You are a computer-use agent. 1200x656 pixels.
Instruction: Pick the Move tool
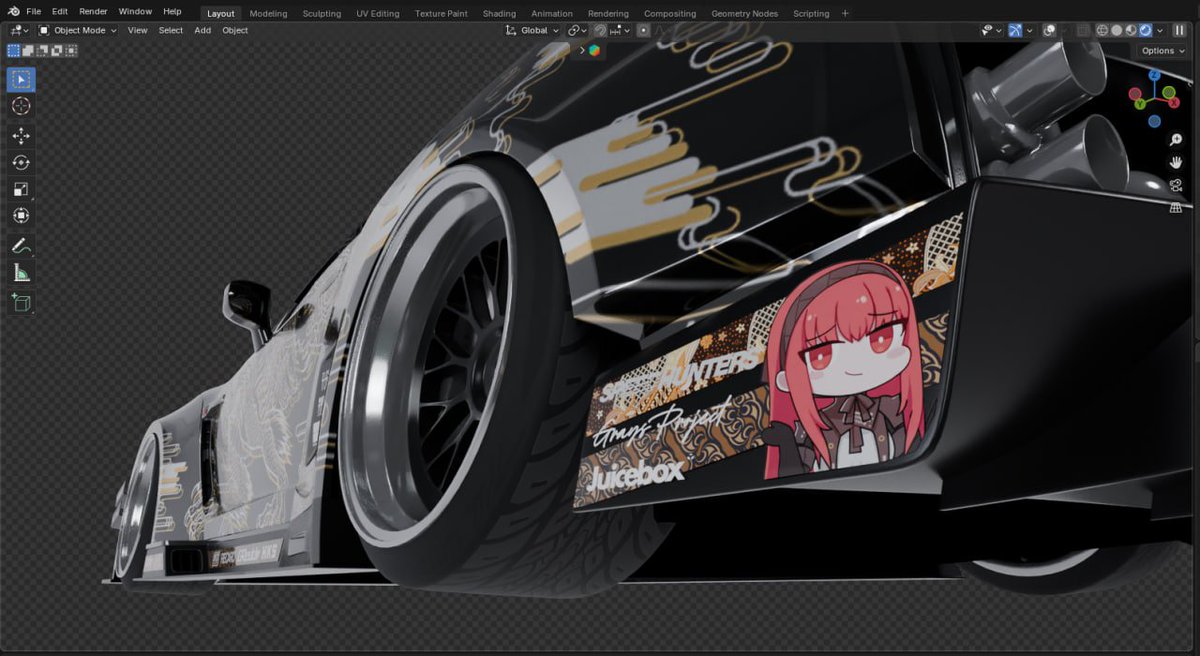pyautogui.click(x=21, y=135)
